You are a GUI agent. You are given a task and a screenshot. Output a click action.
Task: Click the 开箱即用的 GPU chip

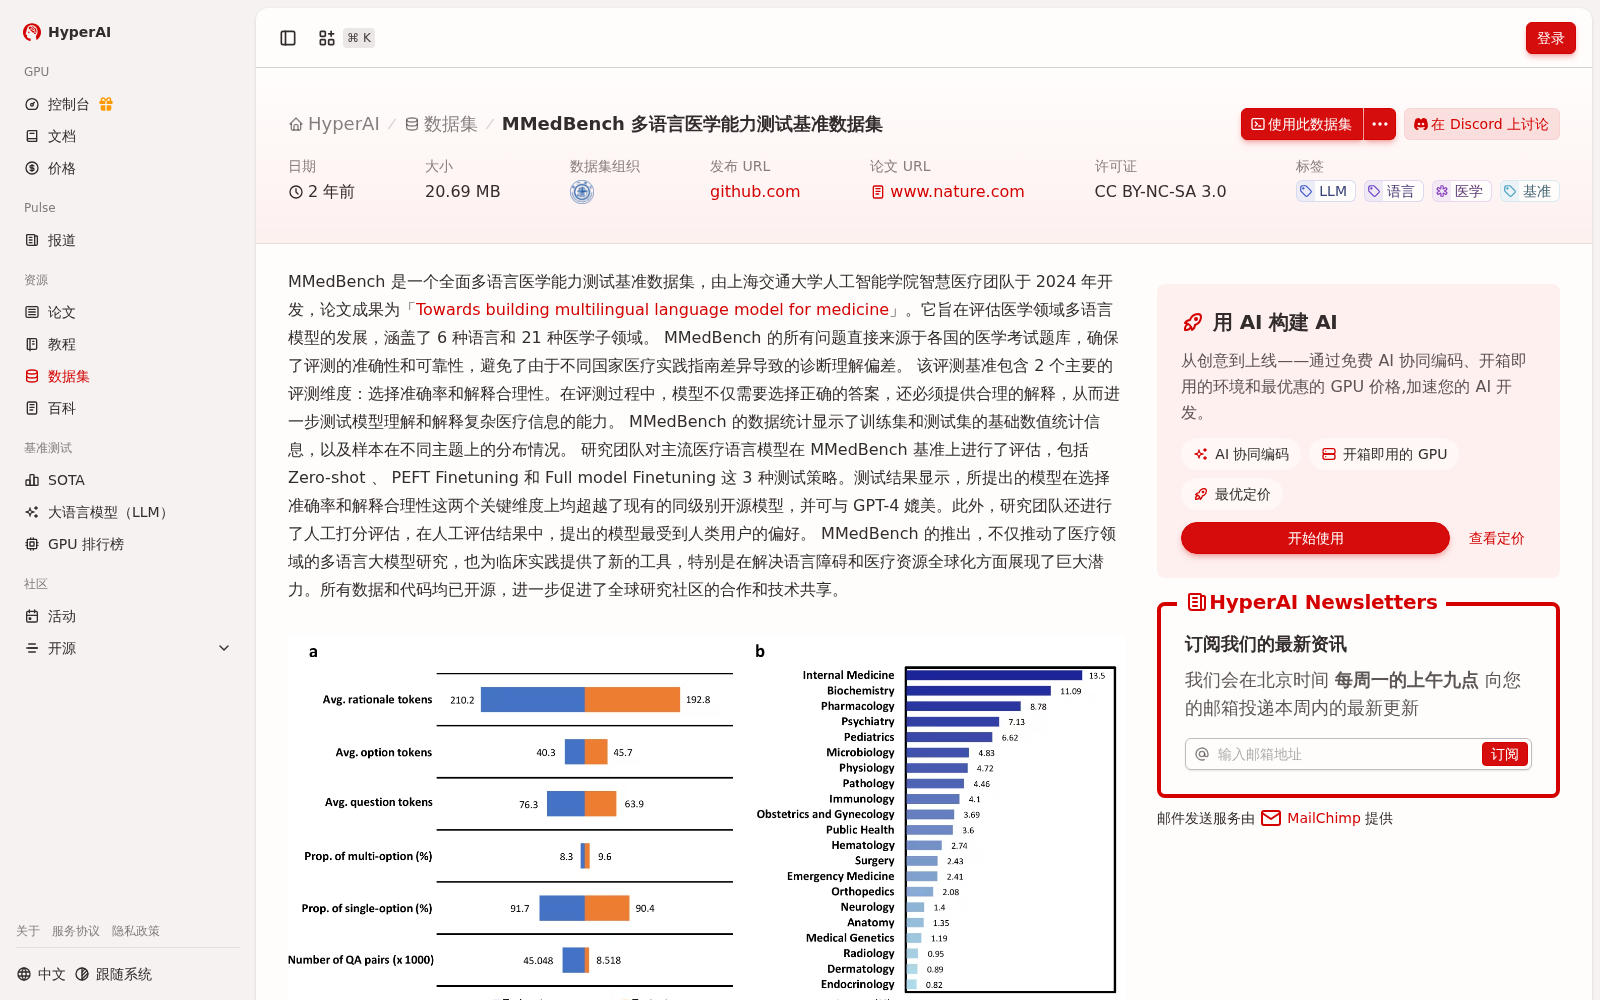click(1384, 454)
